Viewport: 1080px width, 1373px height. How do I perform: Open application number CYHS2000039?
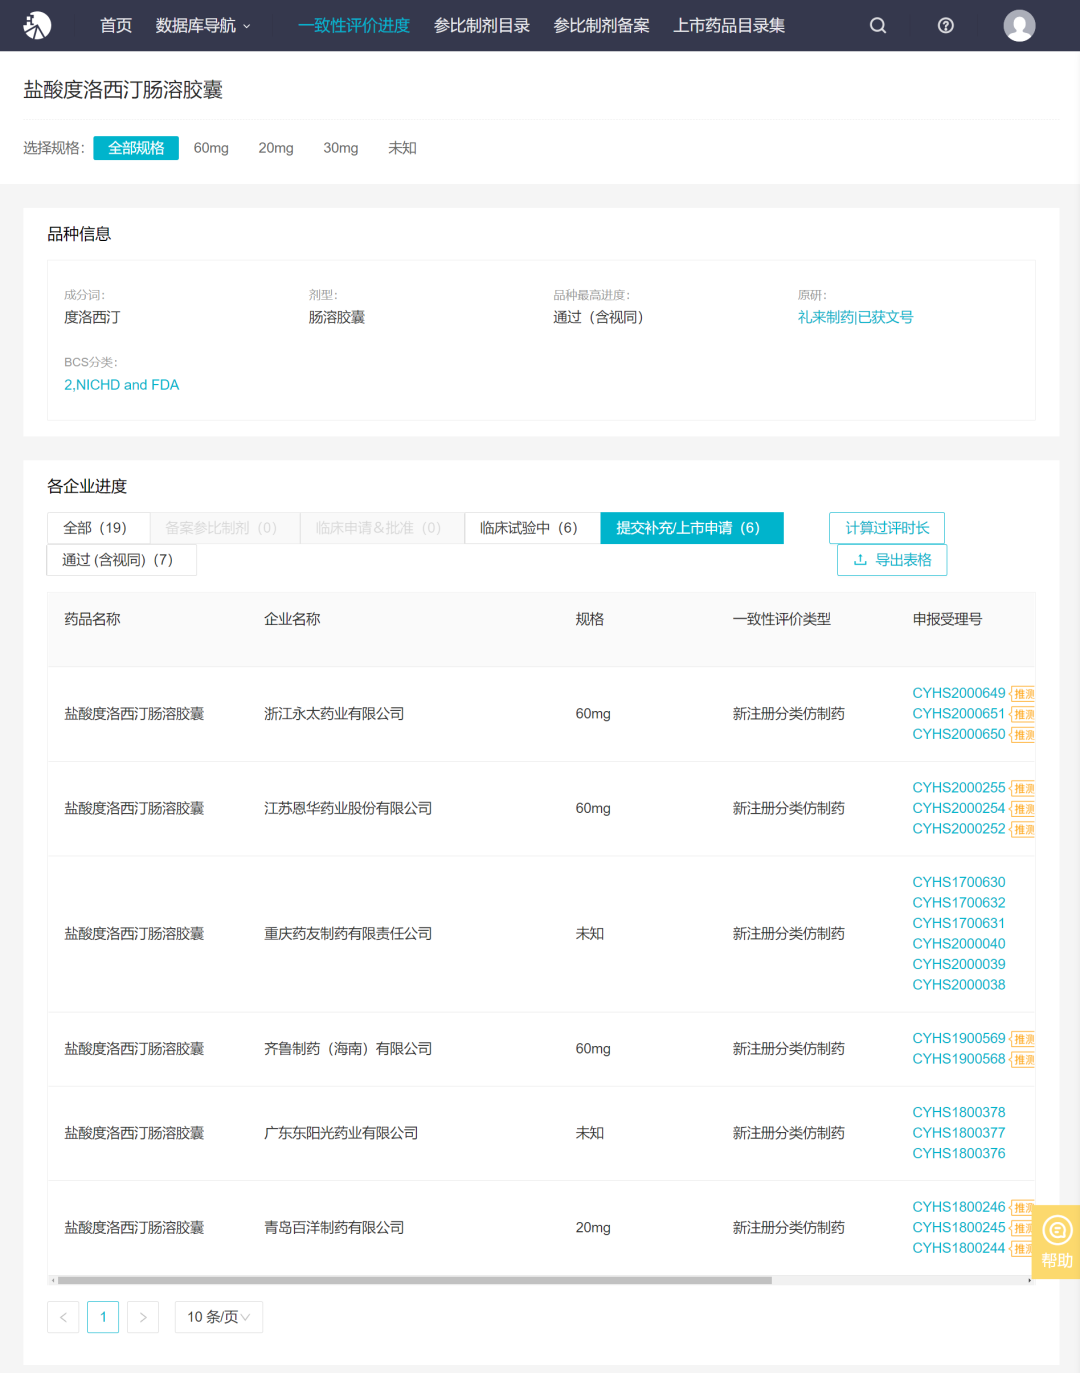pos(959,964)
